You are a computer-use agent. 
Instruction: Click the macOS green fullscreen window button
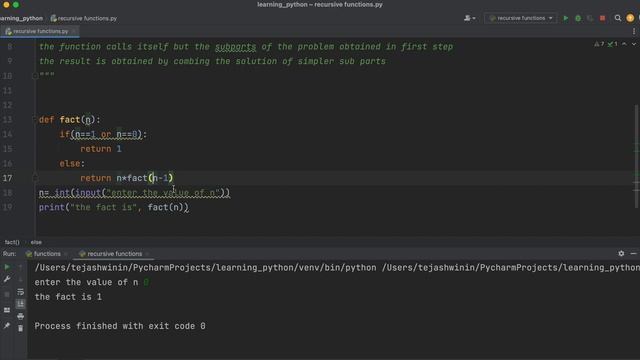(16, 4)
